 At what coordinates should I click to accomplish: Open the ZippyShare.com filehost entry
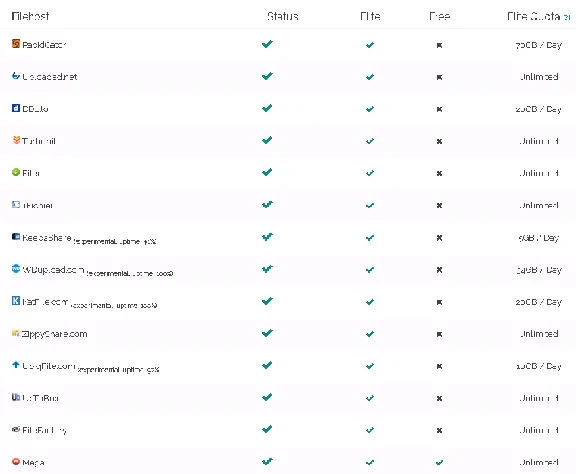54,334
